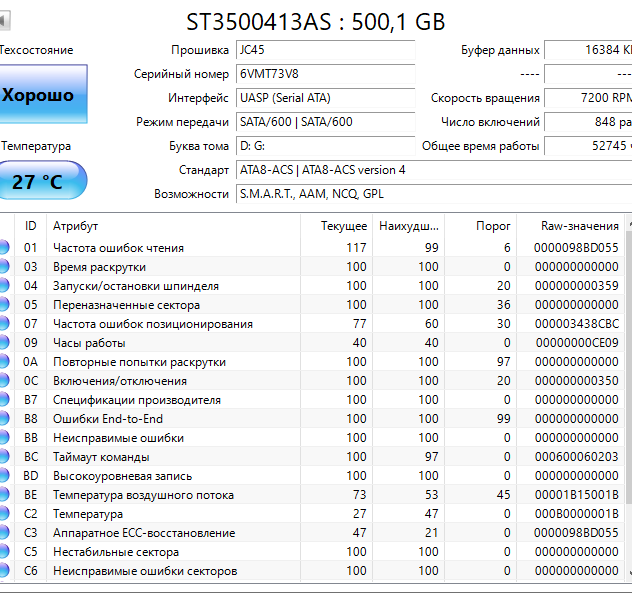Click the blue icon next to Неисправимые ошибки (BB)
The height and width of the screenshot is (593, 632).
tap(4, 438)
